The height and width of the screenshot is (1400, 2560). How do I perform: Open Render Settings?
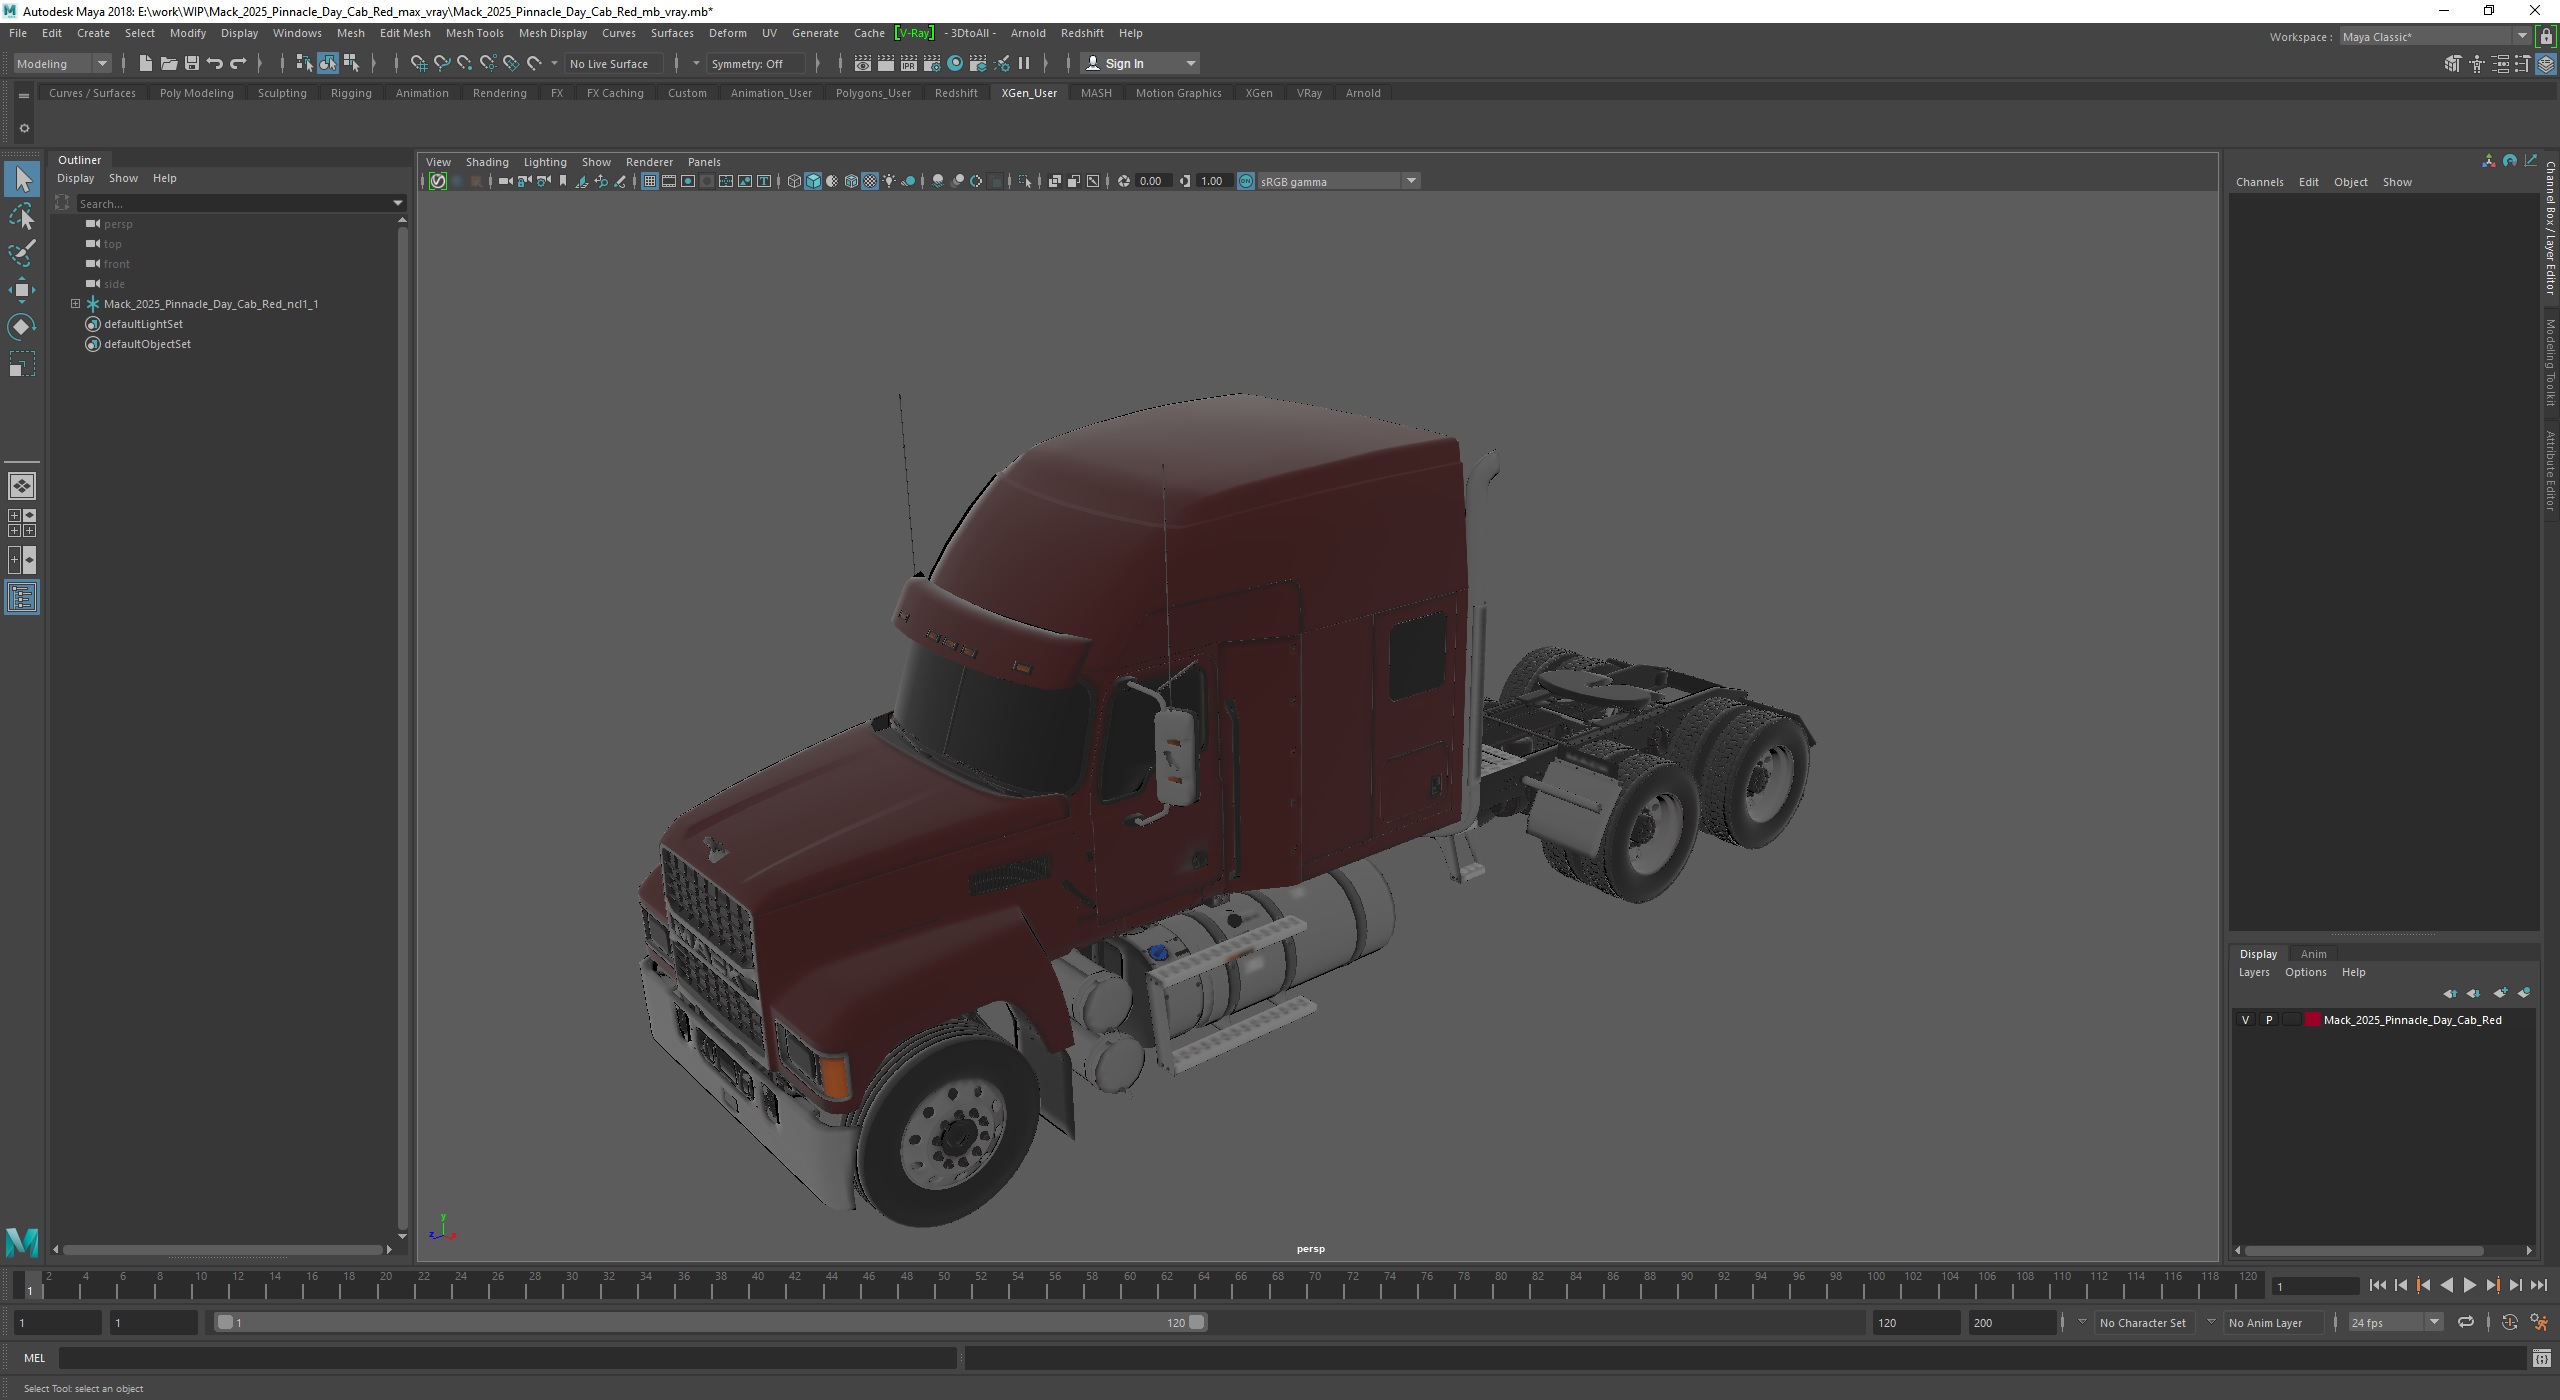click(931, 63)
